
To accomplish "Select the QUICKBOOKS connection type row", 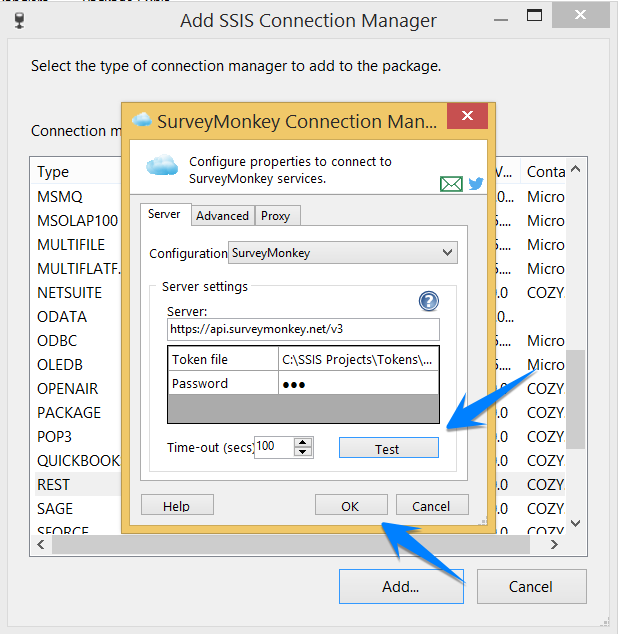I will [78, 461].
